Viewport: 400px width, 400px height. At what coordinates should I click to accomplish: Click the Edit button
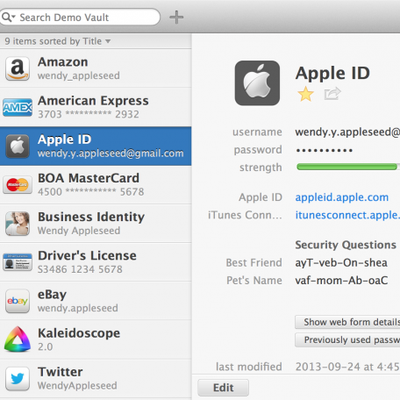(223, 388)
